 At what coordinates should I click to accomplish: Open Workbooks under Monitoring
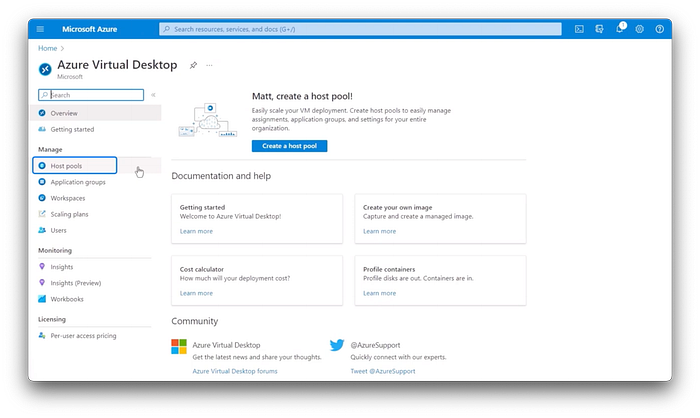pos(96,299)
